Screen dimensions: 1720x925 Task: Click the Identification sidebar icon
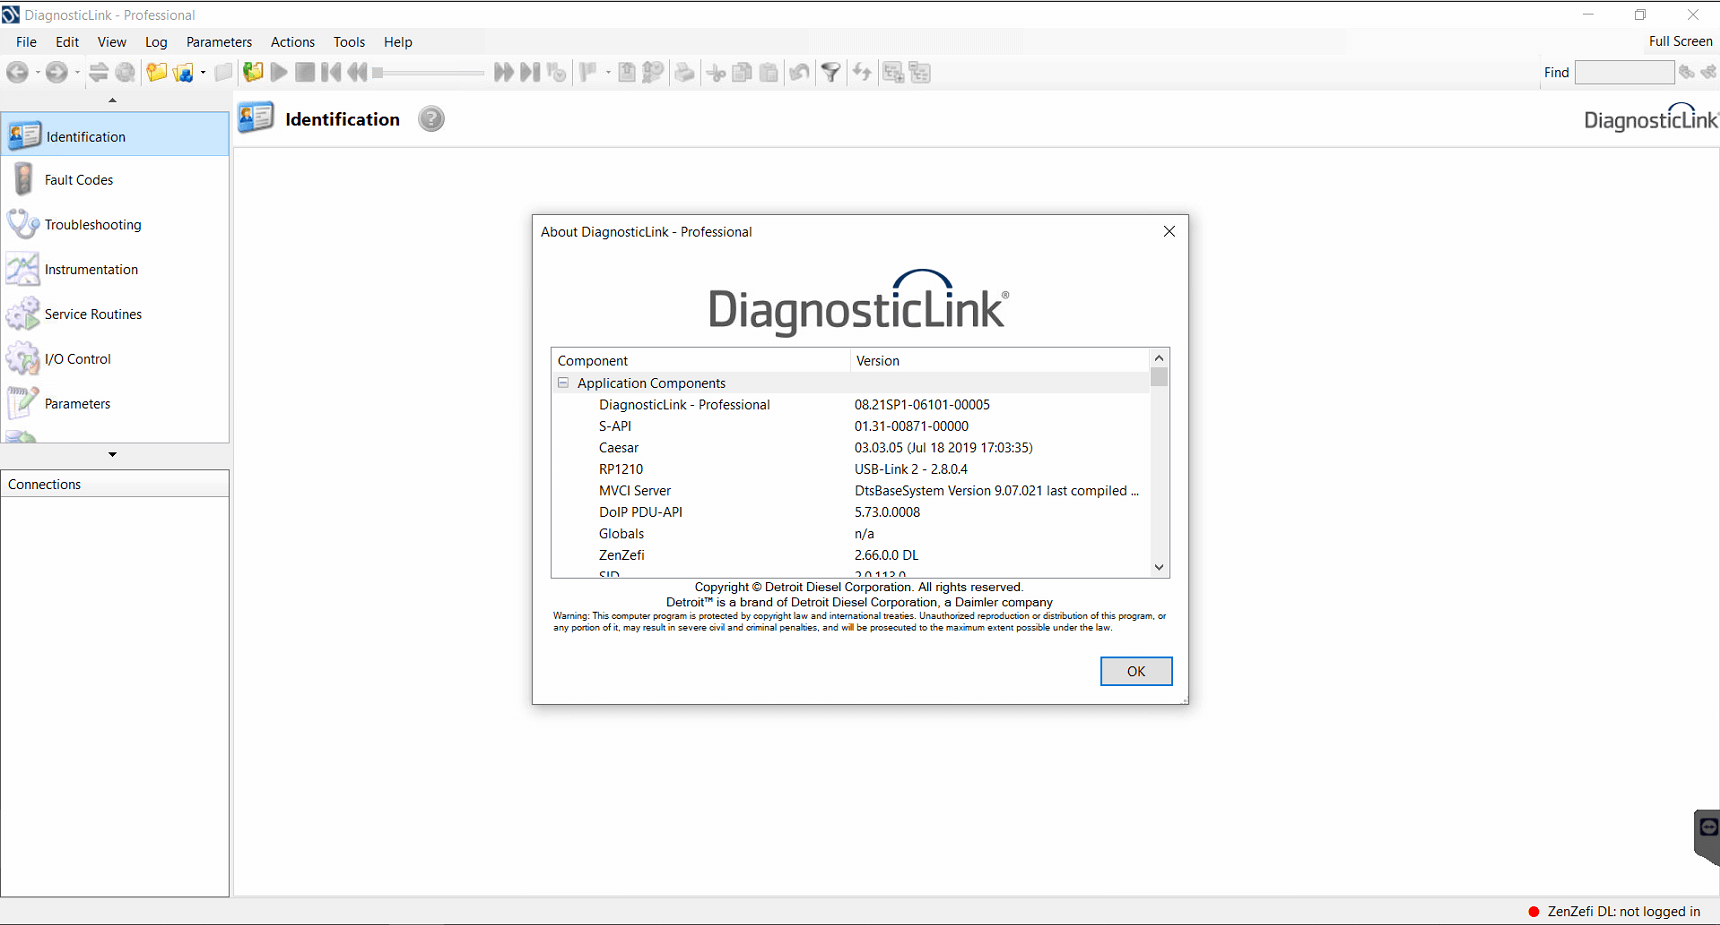click(x=24, y=135)
